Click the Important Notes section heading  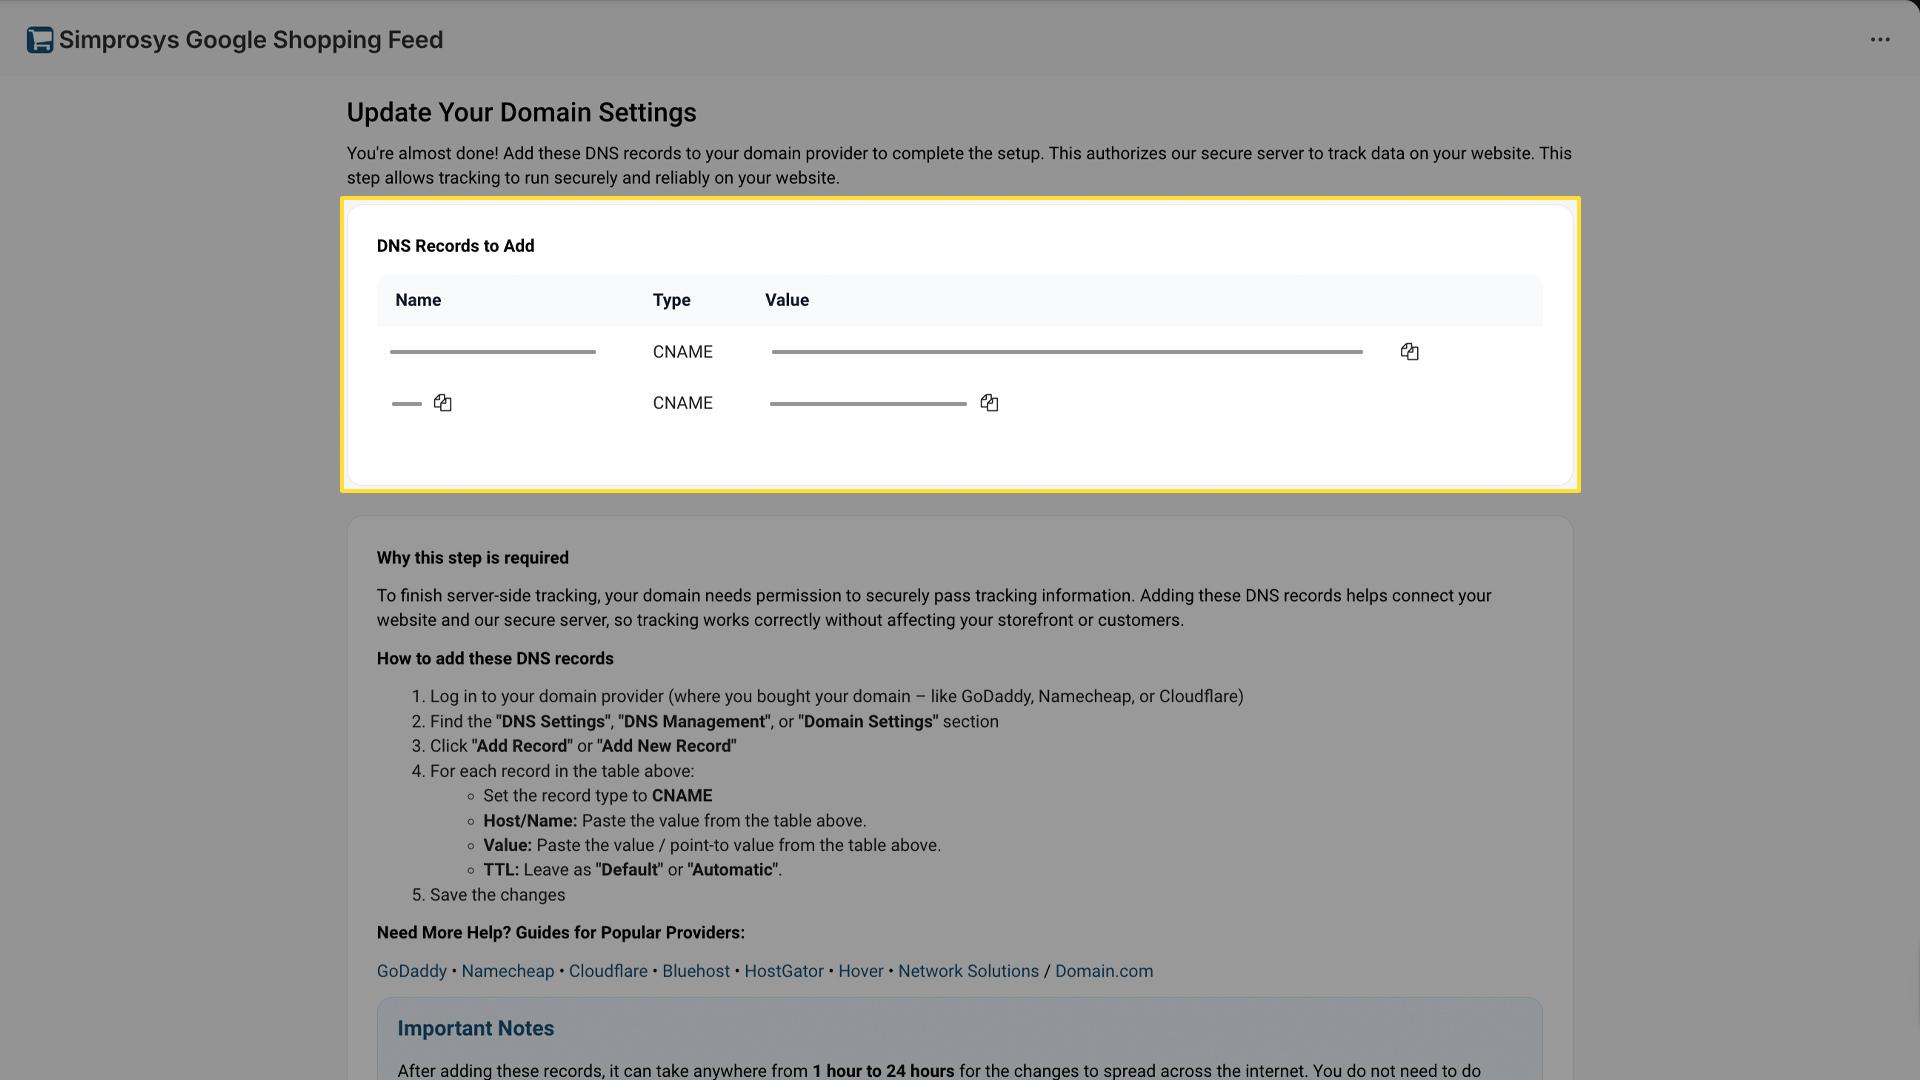tap(475, 1028)
